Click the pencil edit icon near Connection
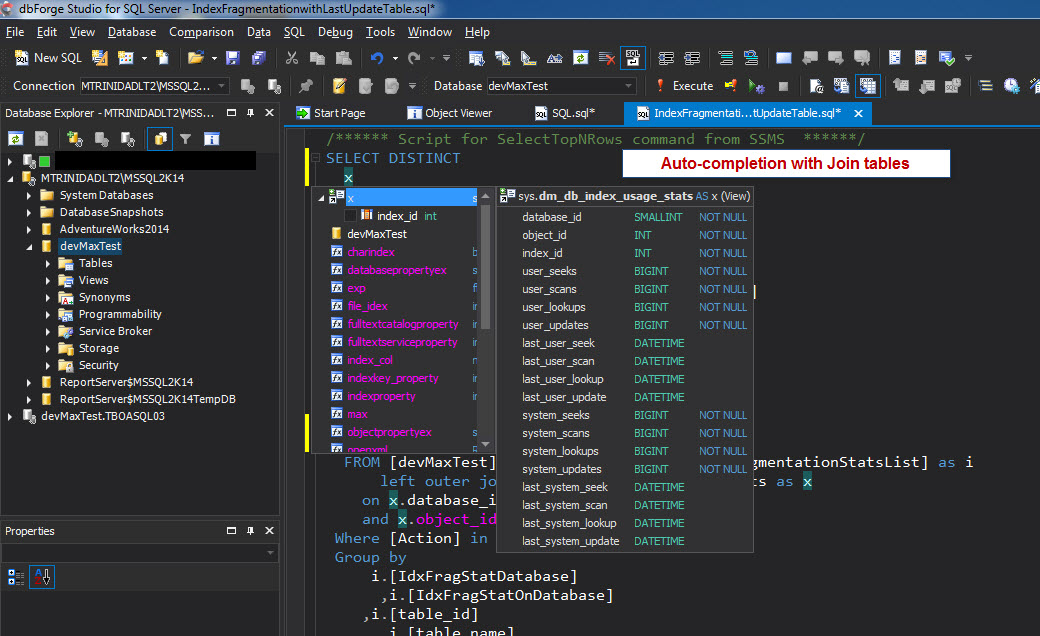Screen dimensions: 1040x636 tap(340, 86)
